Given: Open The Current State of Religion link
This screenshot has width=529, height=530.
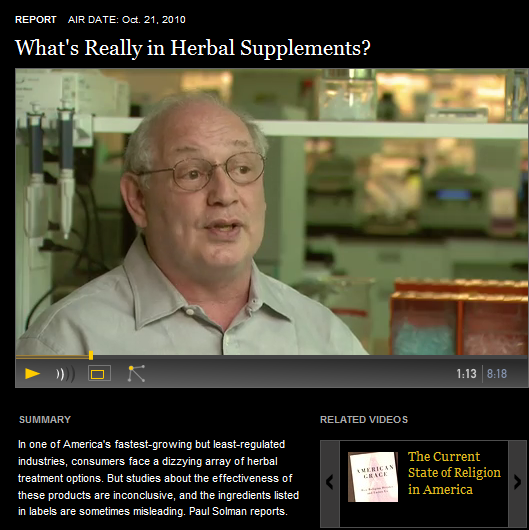Looking at the screenshot, I should [454, 473].
